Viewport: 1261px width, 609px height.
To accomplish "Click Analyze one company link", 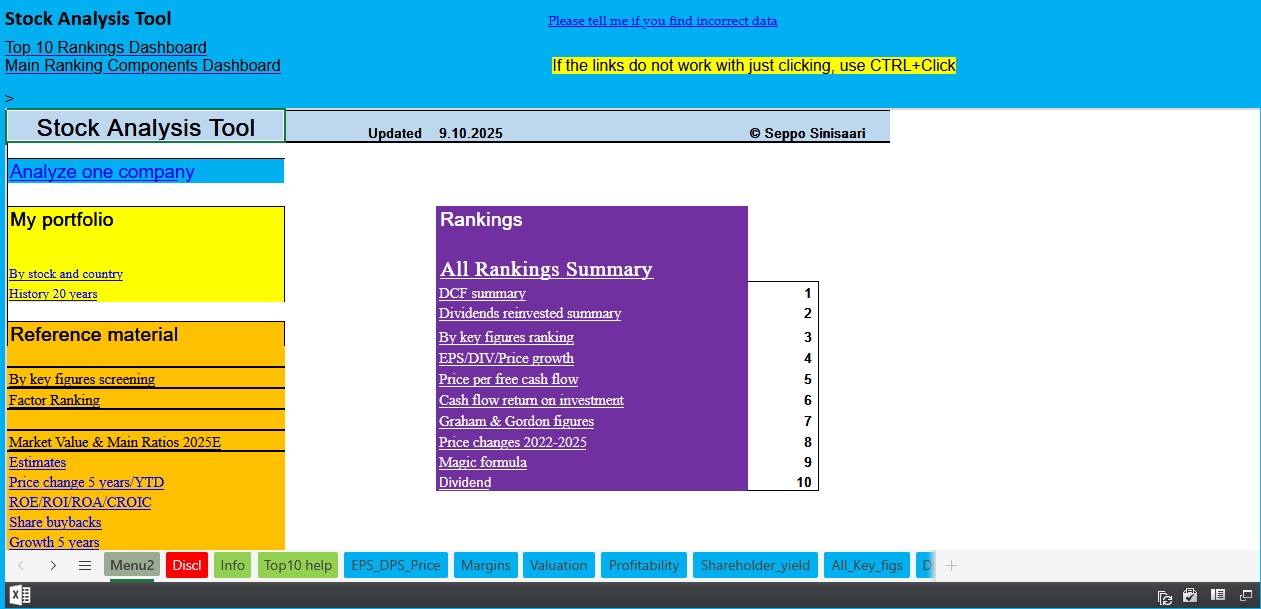I will [102, 171].
